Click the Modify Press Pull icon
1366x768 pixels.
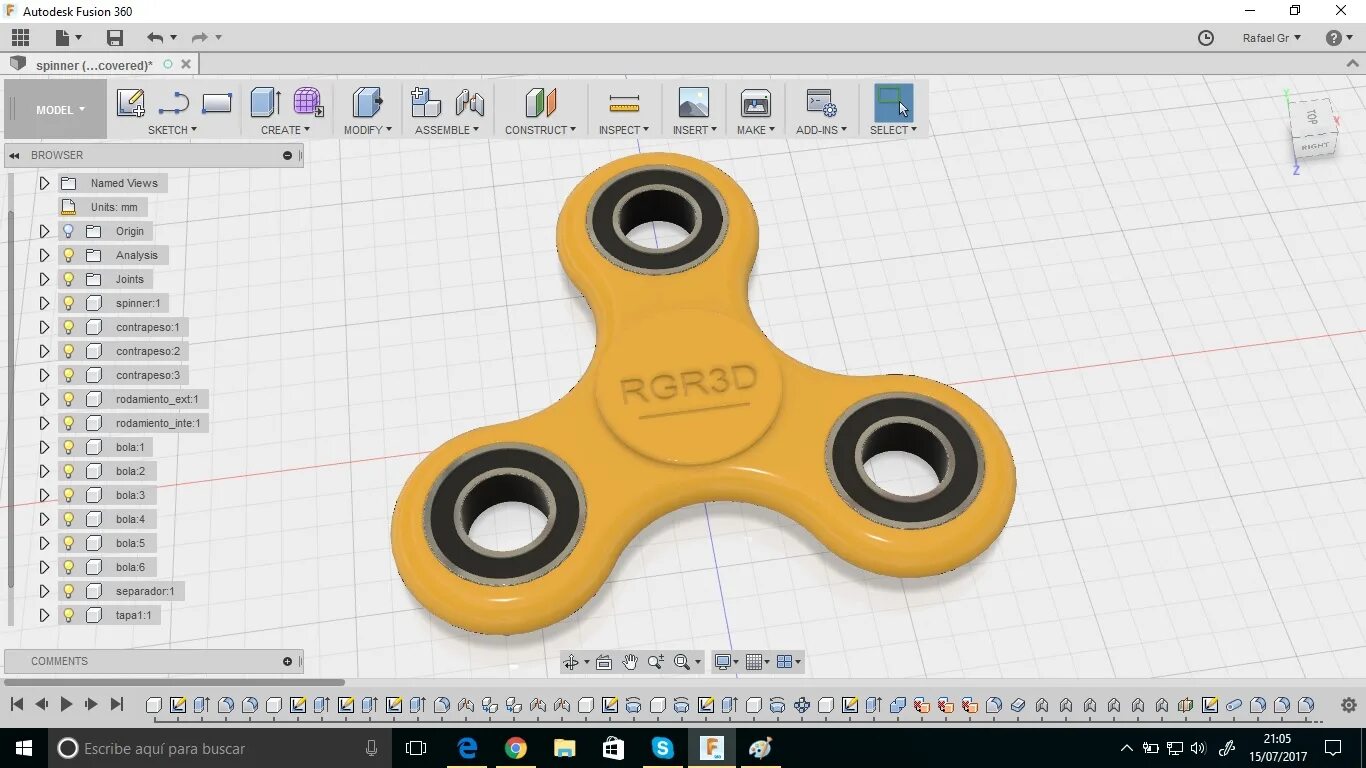pyautogui.click(x=368, y=102)
